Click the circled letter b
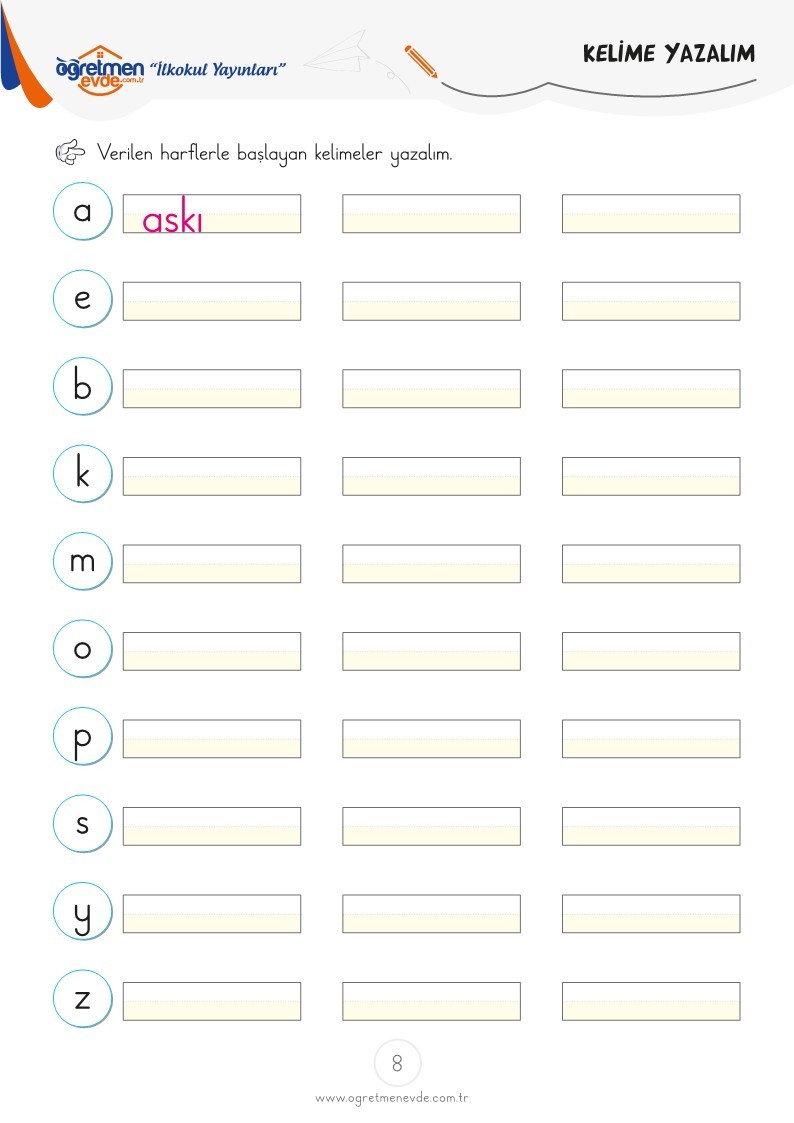The width and height of the screenshot is (794, 1123). click(x=82, y=386)
